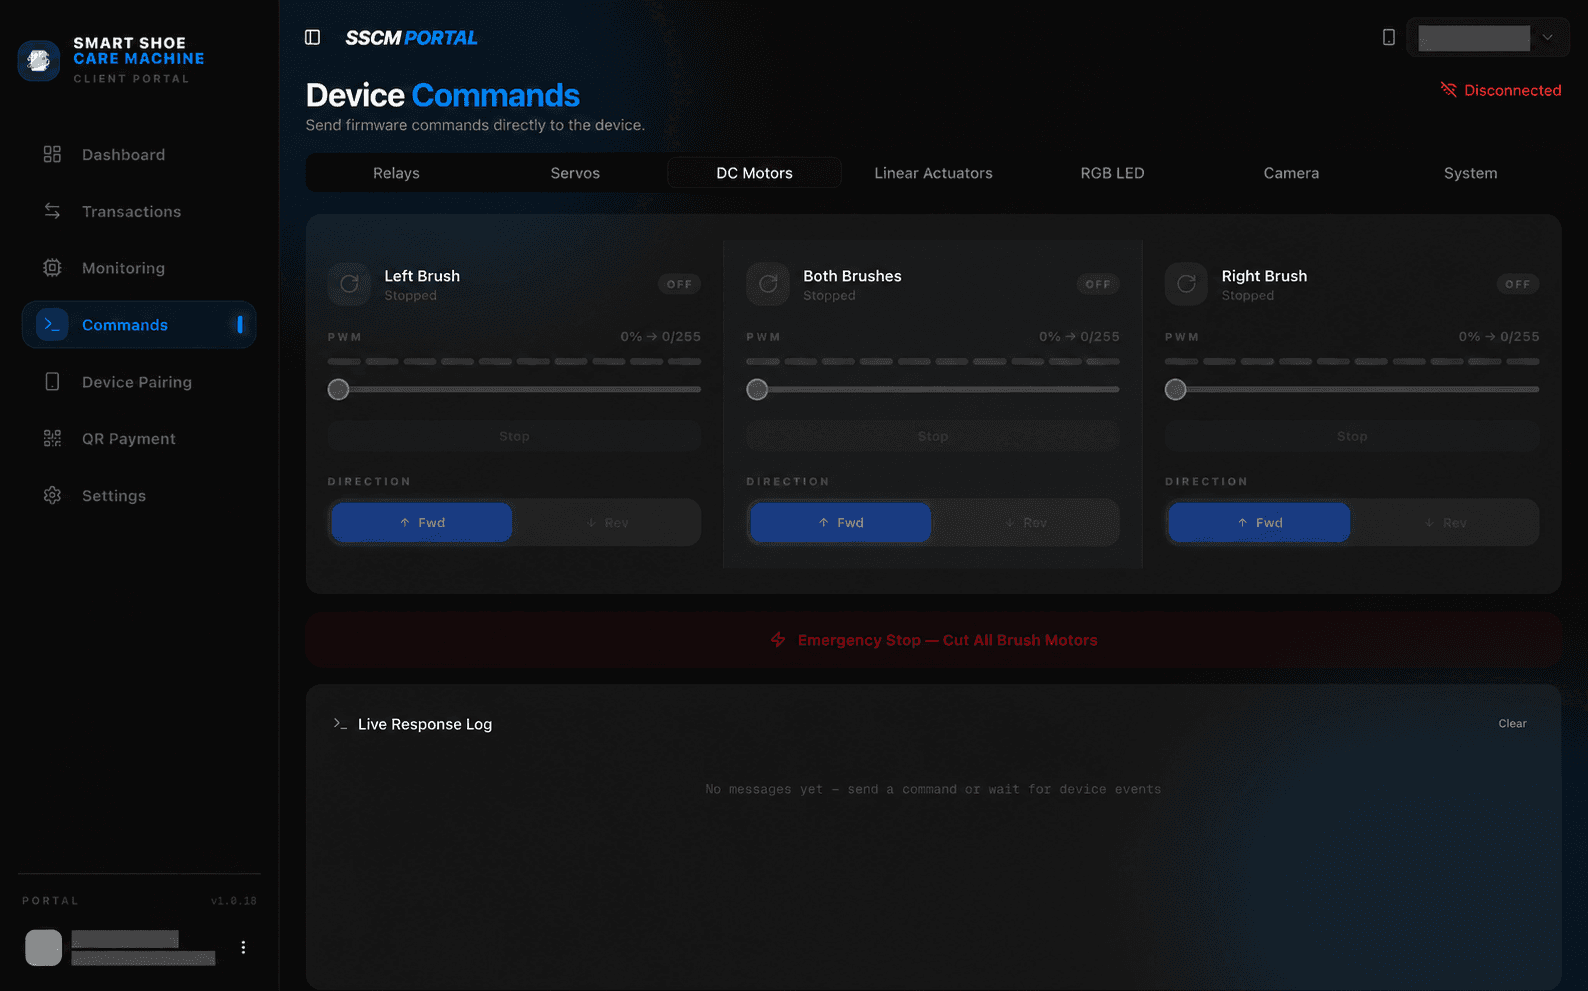Open the Monitoring page
The height and width of the screenshot is (991, 1588).
coord(139,268)
